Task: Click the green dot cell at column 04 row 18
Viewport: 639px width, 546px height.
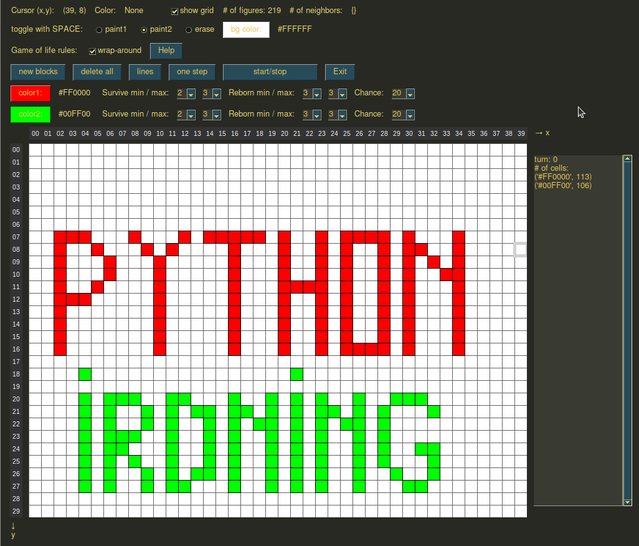Action: [x=85, y=374]
